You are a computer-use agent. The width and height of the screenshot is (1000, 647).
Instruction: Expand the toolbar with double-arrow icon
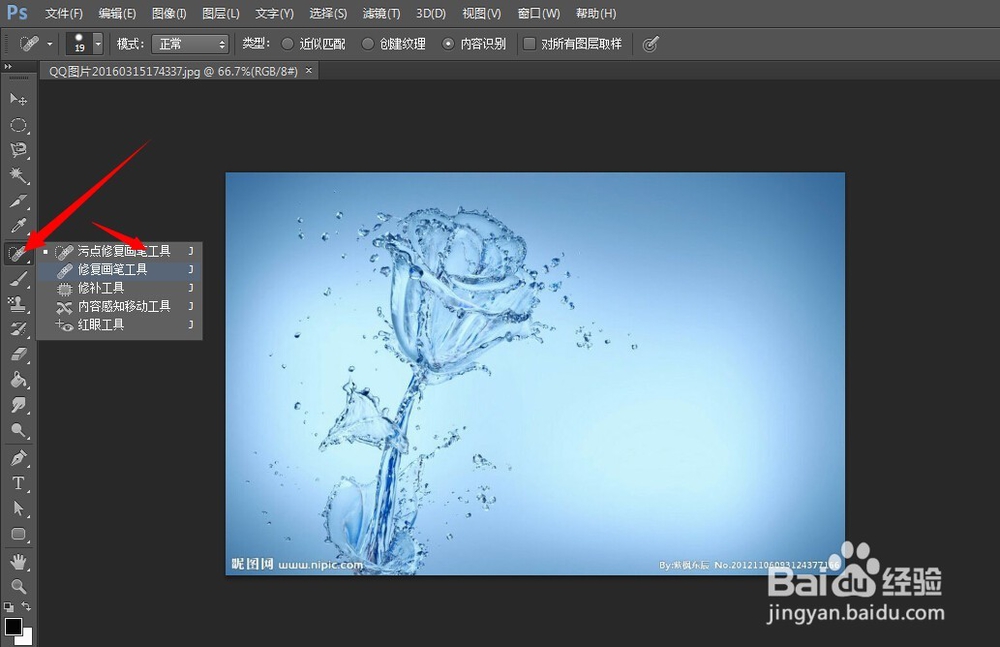point(8,67)
